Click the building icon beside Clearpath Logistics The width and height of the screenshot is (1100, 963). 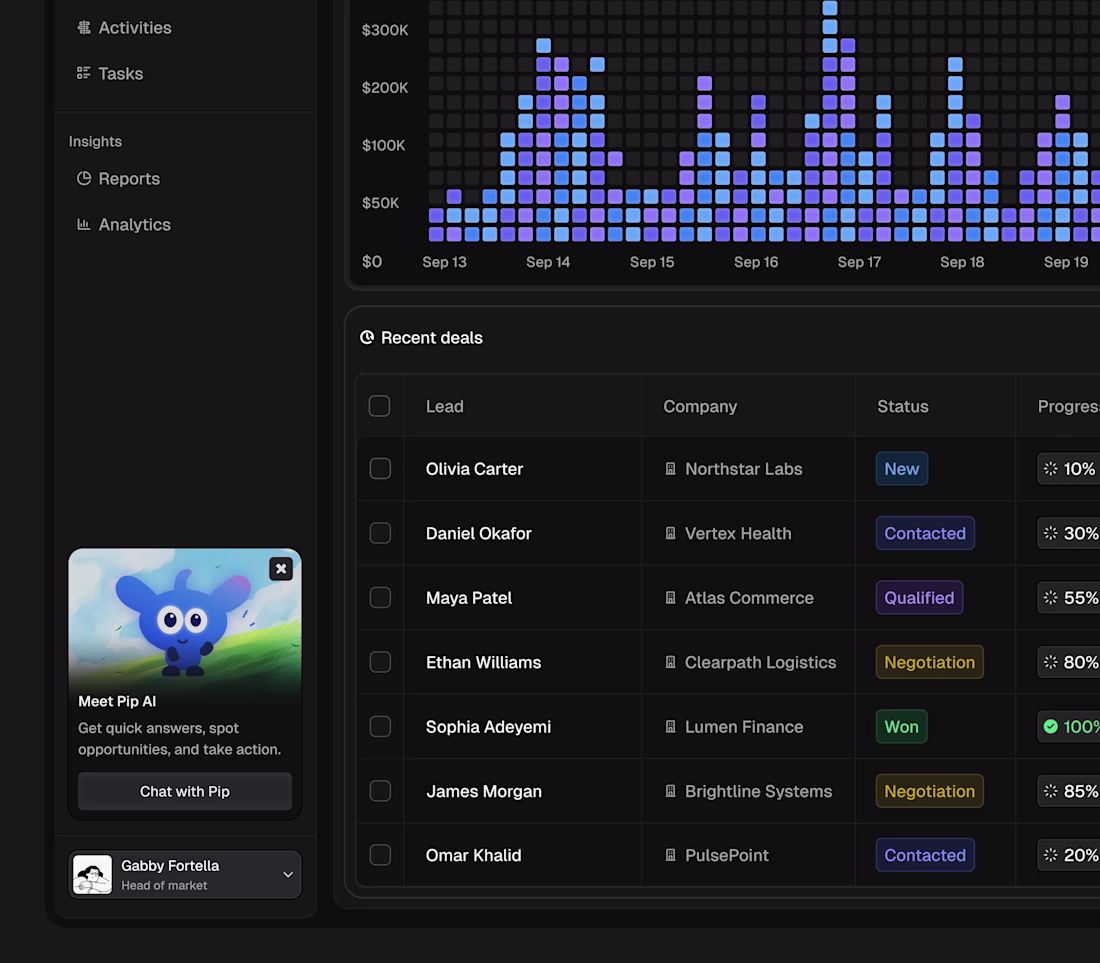671,662
